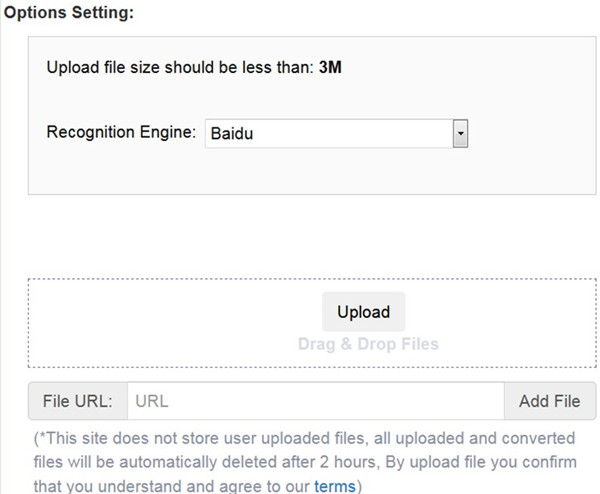Focus the URL input field
Image resolution: width=600 pixels, height=494 pixels.
(x=315, y=402)
